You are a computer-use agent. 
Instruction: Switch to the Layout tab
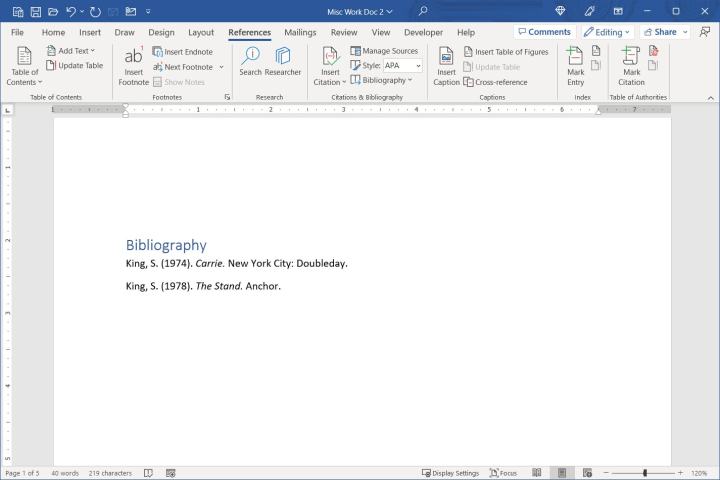pos(201,32)
